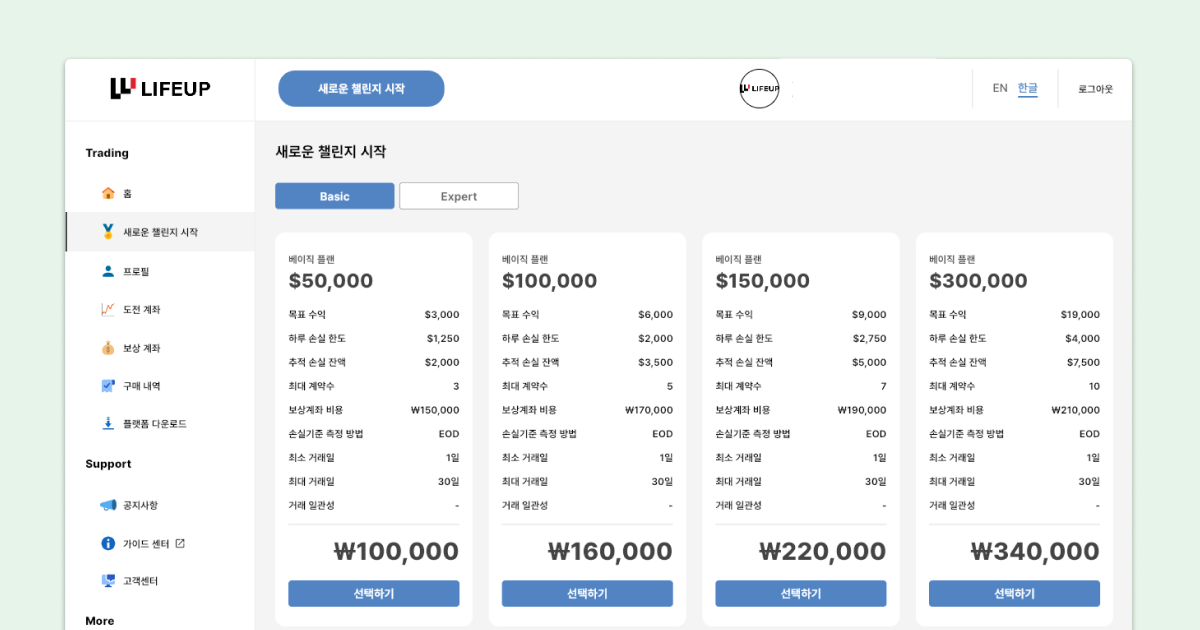This screenshot has width=1200, height=630.
Task: Select 한글 language option
Action: click(x=1028, y=88)
